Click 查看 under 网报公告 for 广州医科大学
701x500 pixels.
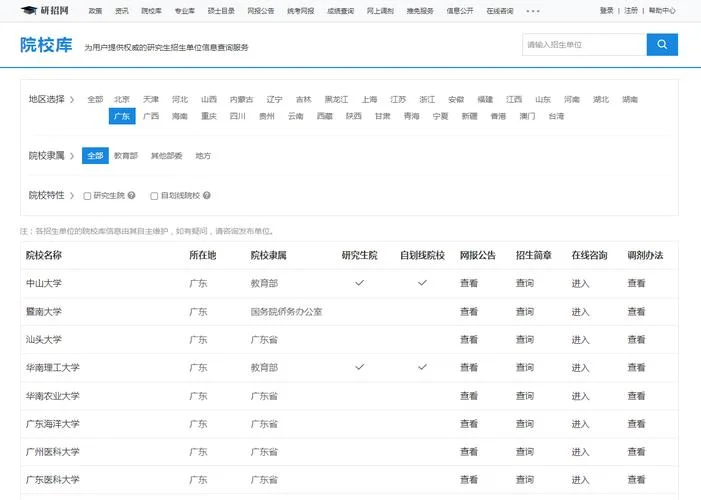point(469,452)
